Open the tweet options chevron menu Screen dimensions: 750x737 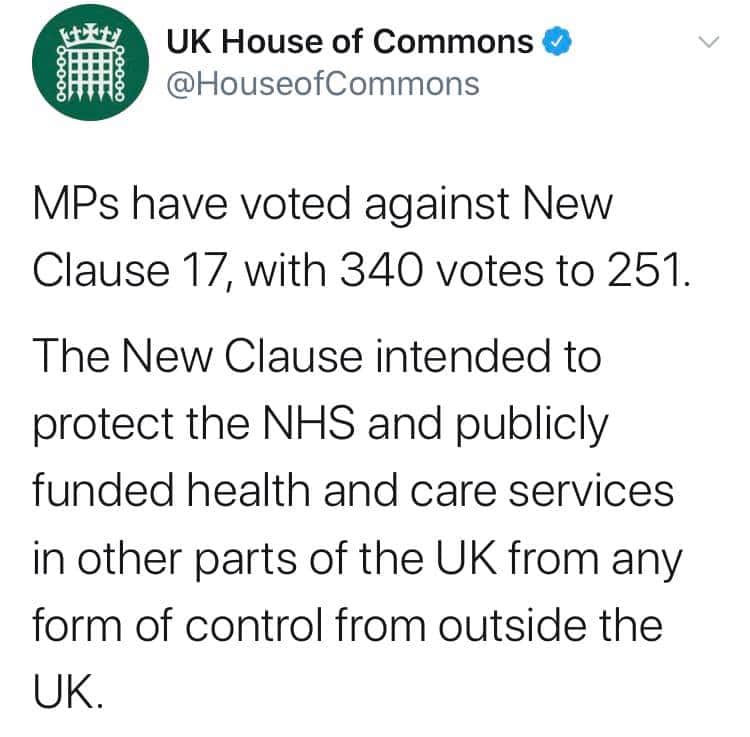(707, 43)
